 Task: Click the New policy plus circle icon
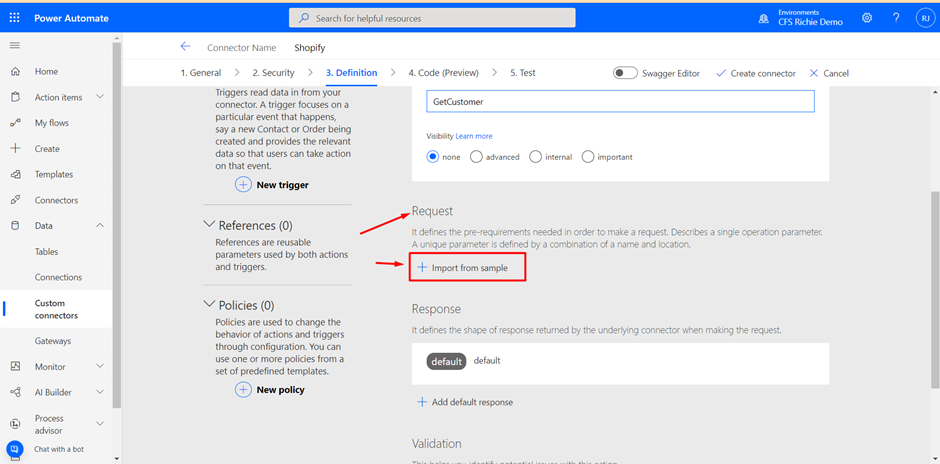point(243,390)
